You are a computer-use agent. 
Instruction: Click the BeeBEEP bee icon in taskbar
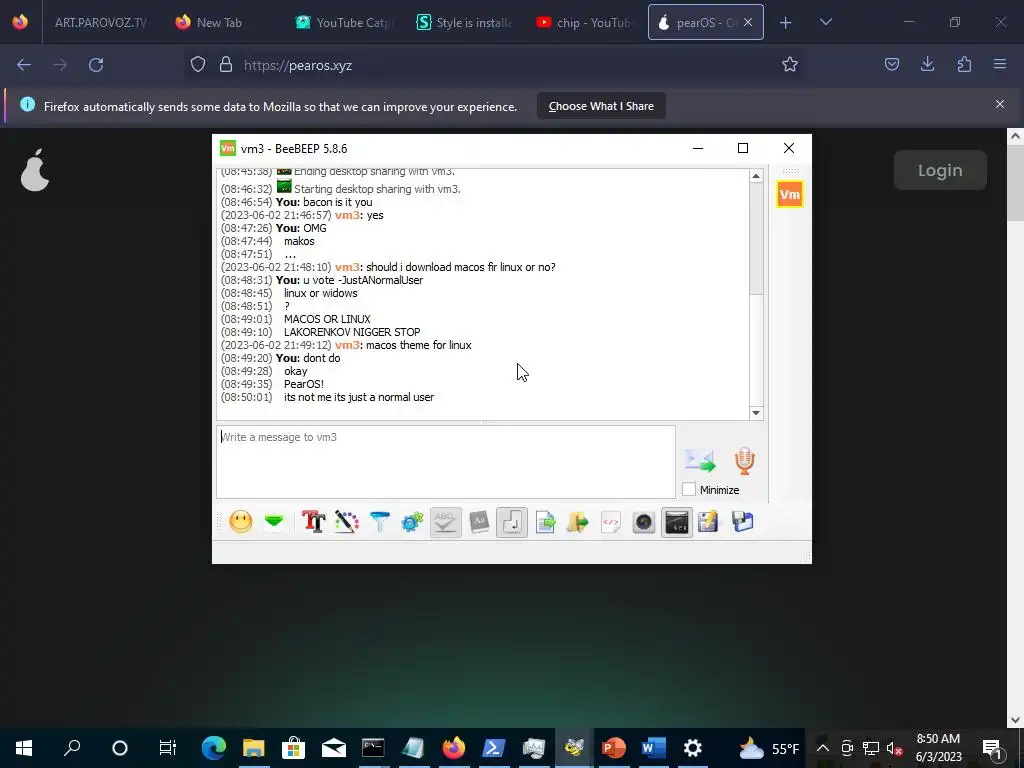pos(574,747)
